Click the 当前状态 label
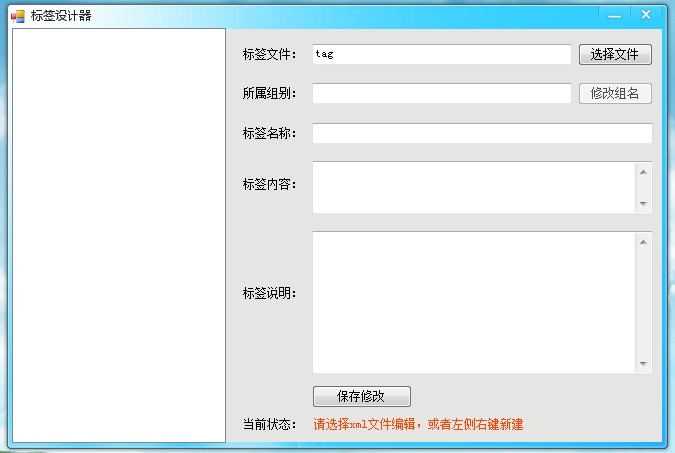 pos(269,424)
